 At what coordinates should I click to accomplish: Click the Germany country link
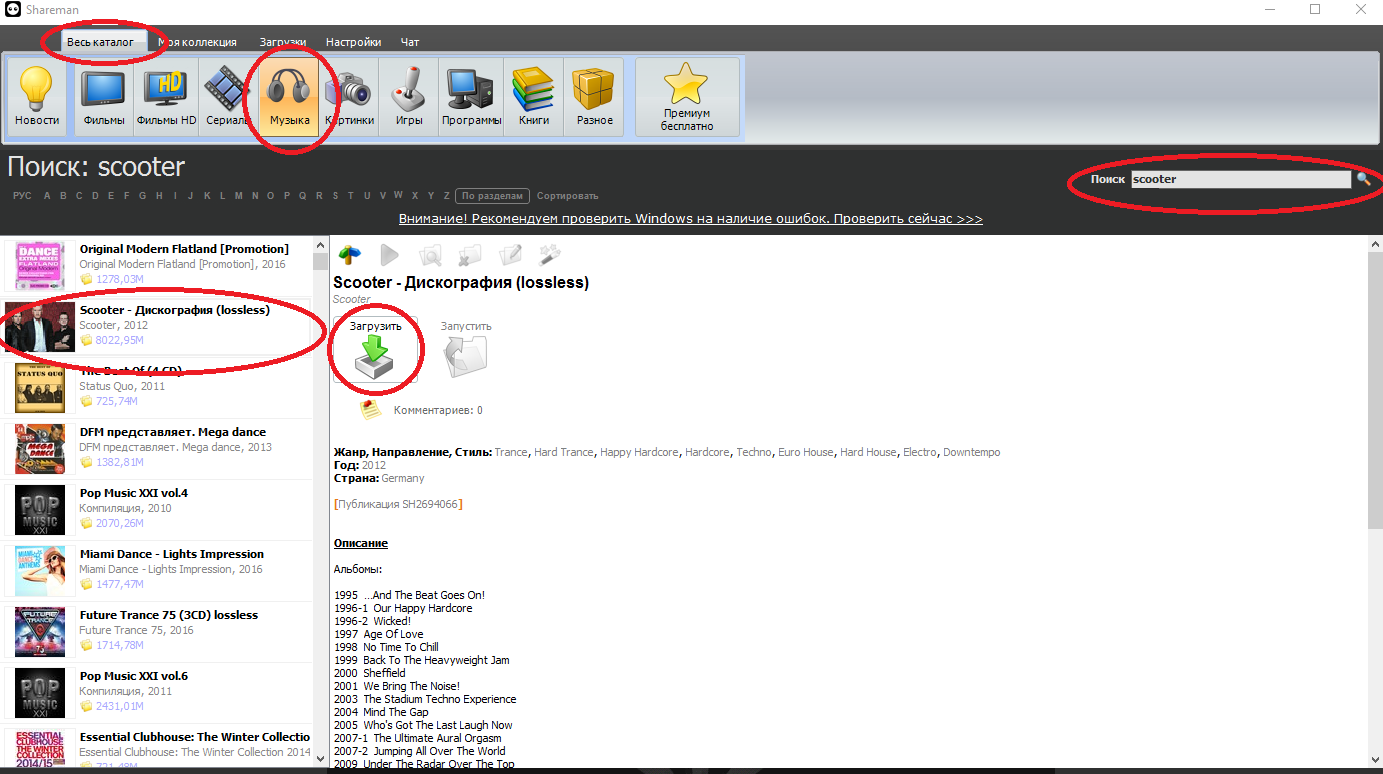[x=403, y=478]
